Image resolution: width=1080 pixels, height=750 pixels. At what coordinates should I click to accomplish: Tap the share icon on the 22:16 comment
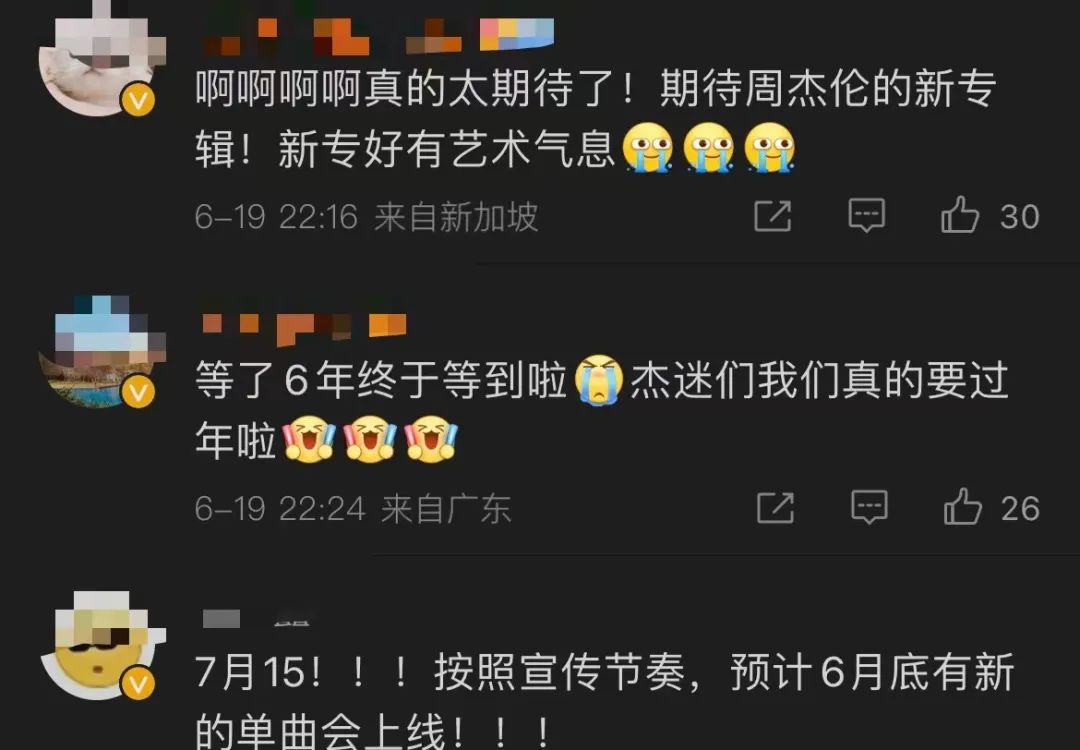pyautogui.click(x=773, y=216)
